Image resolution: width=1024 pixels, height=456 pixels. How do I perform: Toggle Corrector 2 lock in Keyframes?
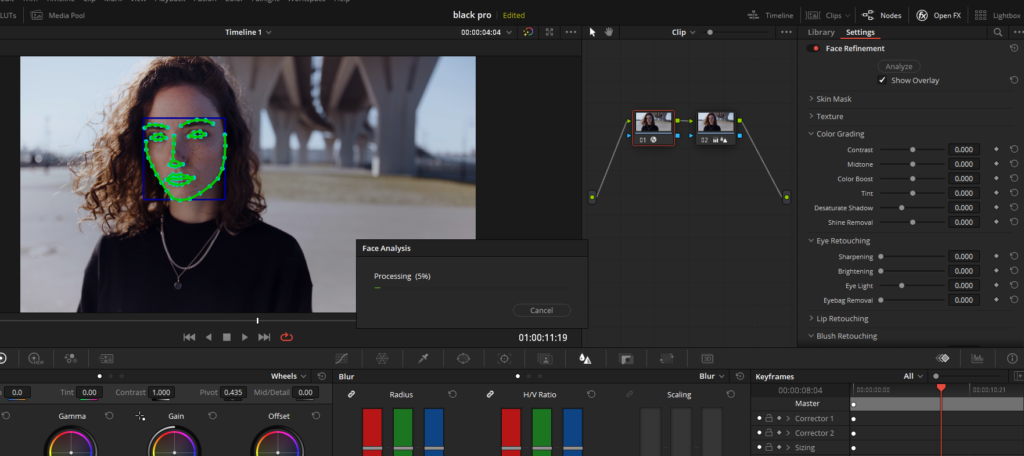tap(769, 432)
